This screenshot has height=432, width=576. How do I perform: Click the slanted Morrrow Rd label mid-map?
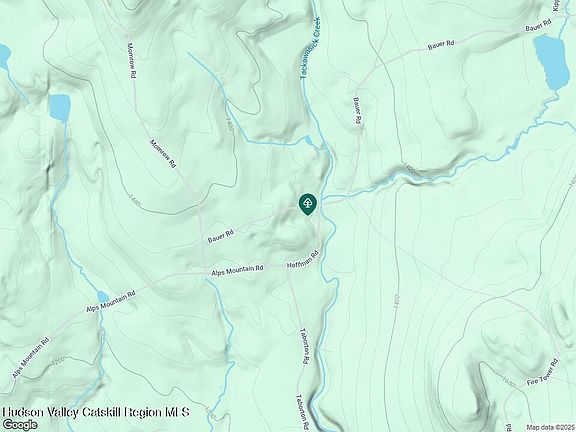point(163,154)
